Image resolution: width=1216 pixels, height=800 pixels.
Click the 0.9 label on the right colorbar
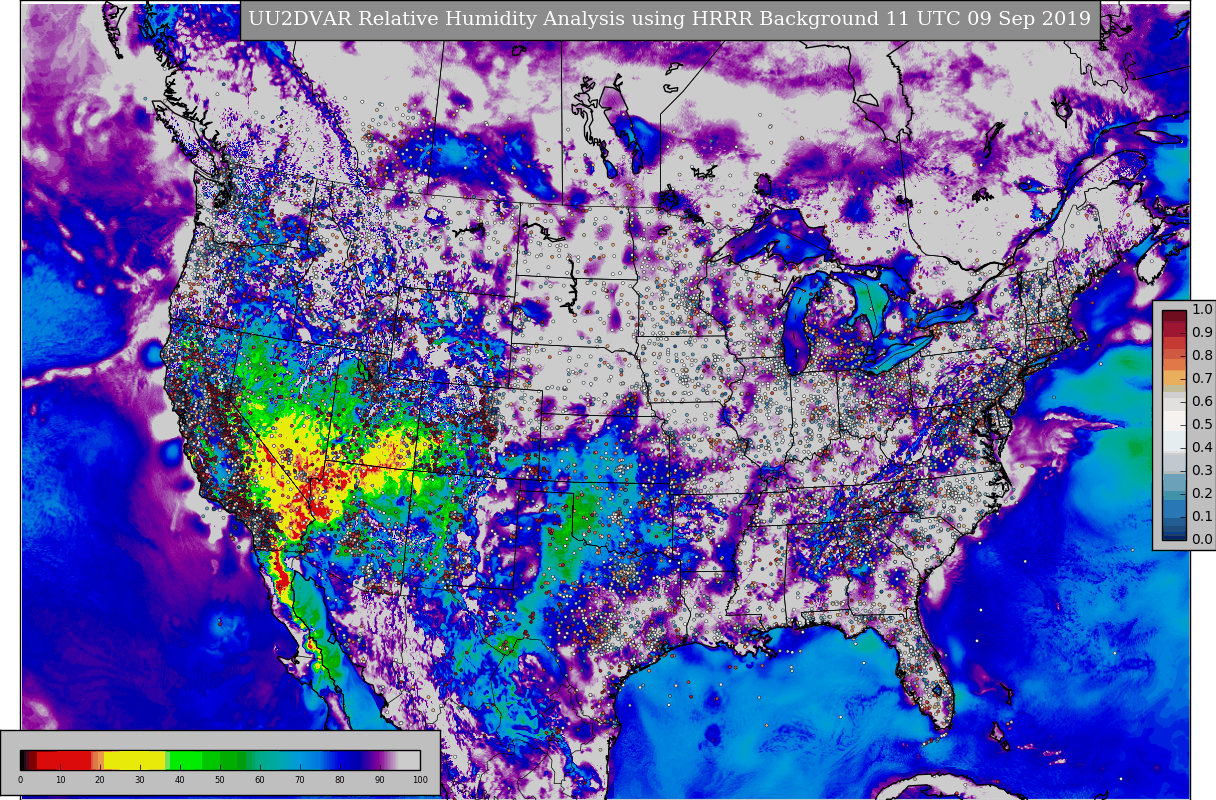pyautogui.click(x=1202, y=333)
